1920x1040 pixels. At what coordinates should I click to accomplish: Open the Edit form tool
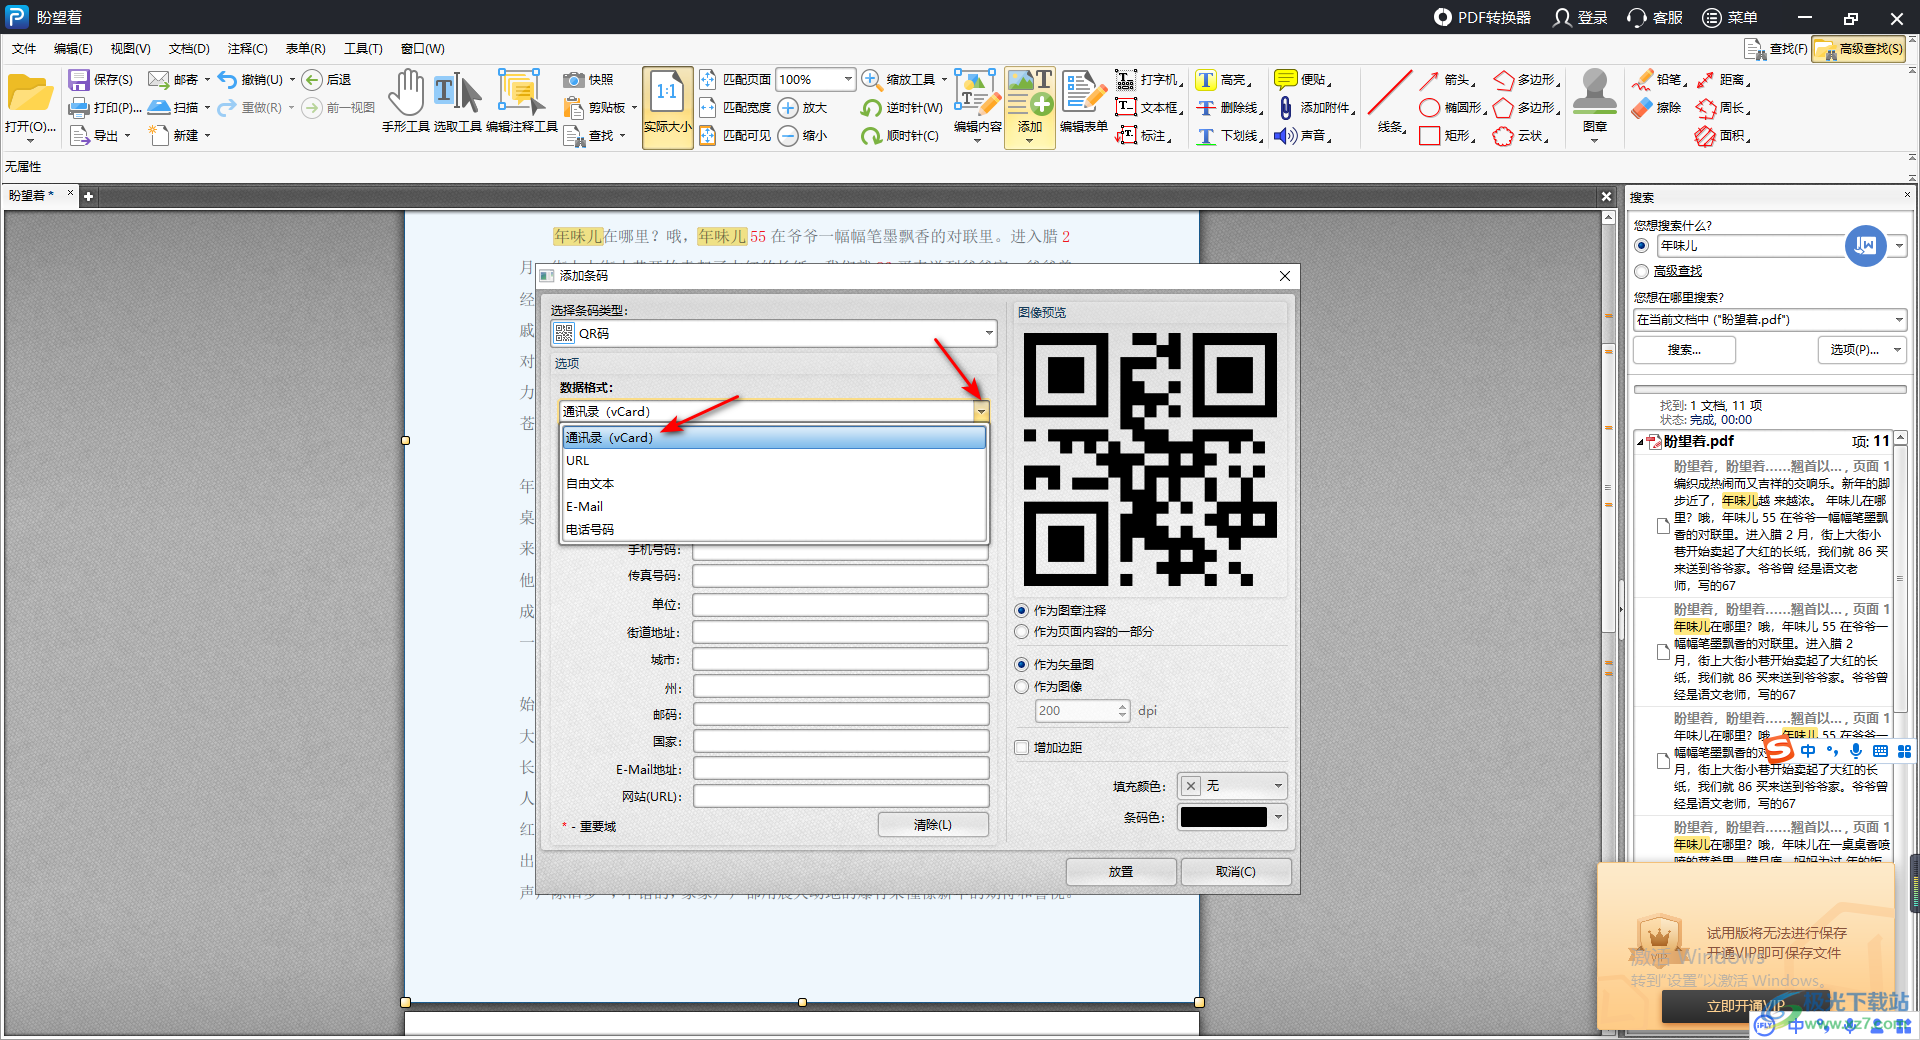(1084, 101)
